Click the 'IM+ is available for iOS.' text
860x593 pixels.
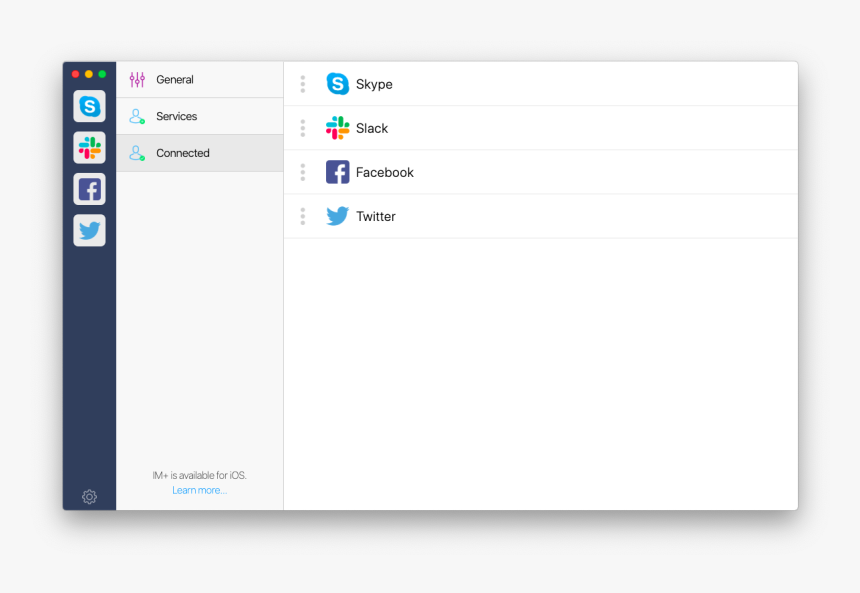point(200,475)
